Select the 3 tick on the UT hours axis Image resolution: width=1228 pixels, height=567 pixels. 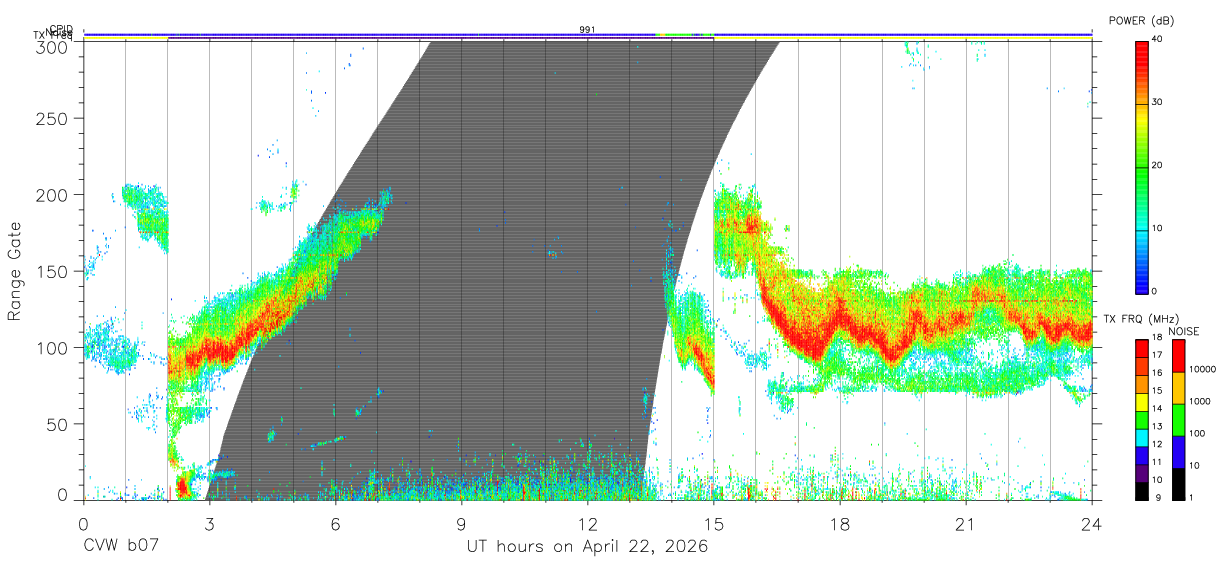pos(209,523)
